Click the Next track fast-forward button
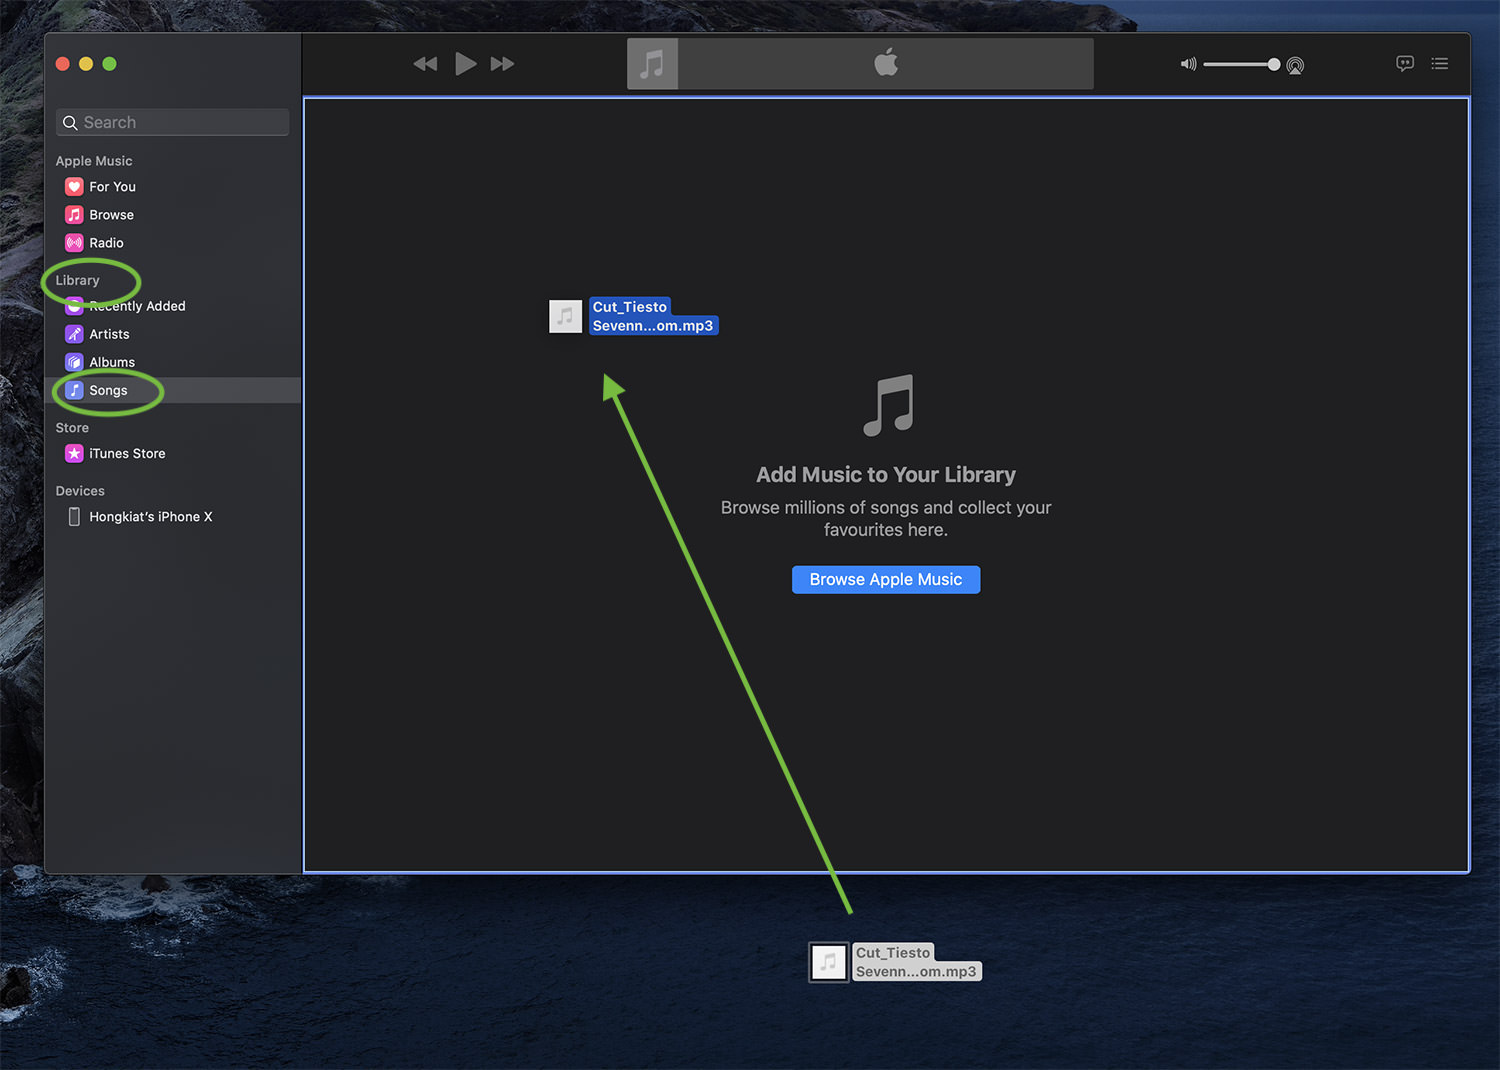Viewport: 1500px width, 1070px height. point(503,64)
